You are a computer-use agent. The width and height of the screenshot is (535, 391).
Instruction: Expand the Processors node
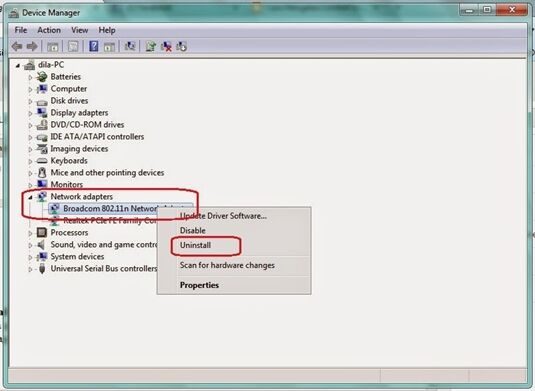[30, 233]
